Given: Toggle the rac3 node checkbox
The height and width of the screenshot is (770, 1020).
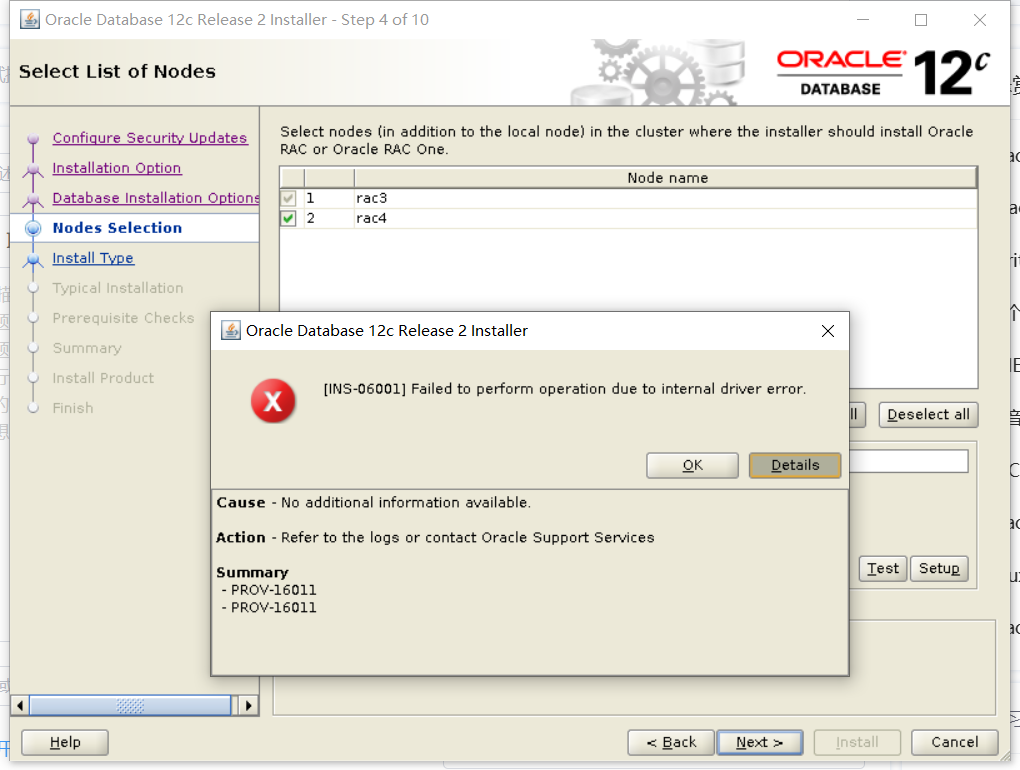Looking at the screenshot, I should (x=288, y=198).
